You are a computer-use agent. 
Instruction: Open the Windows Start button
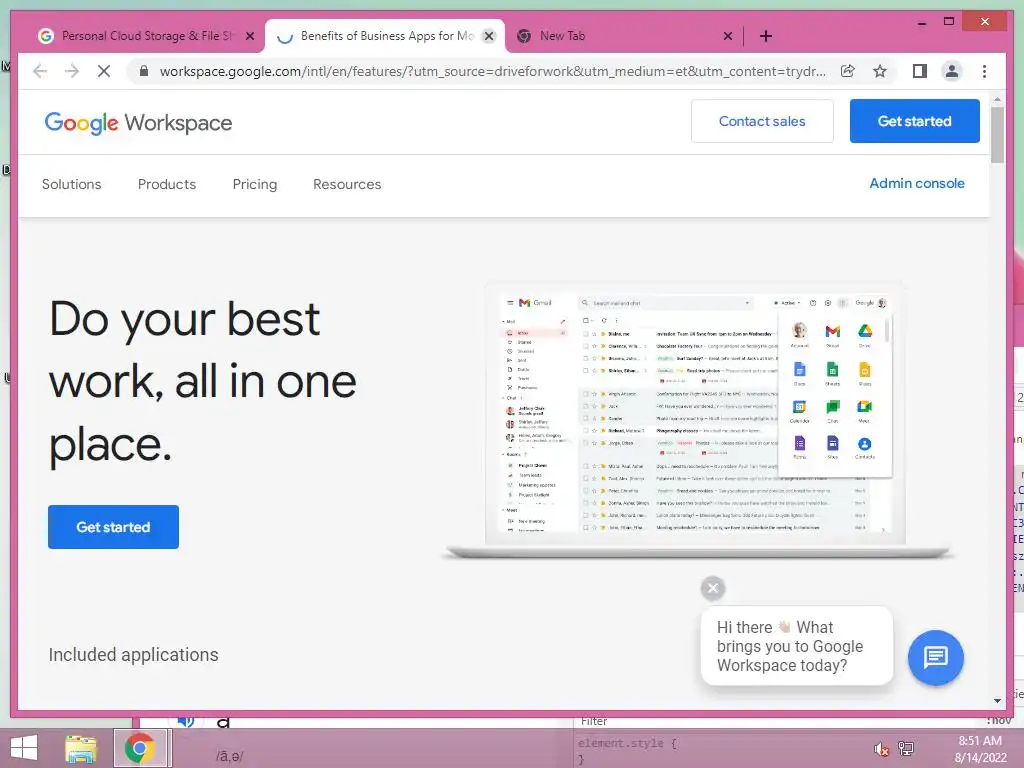click(x=24, y=748)
